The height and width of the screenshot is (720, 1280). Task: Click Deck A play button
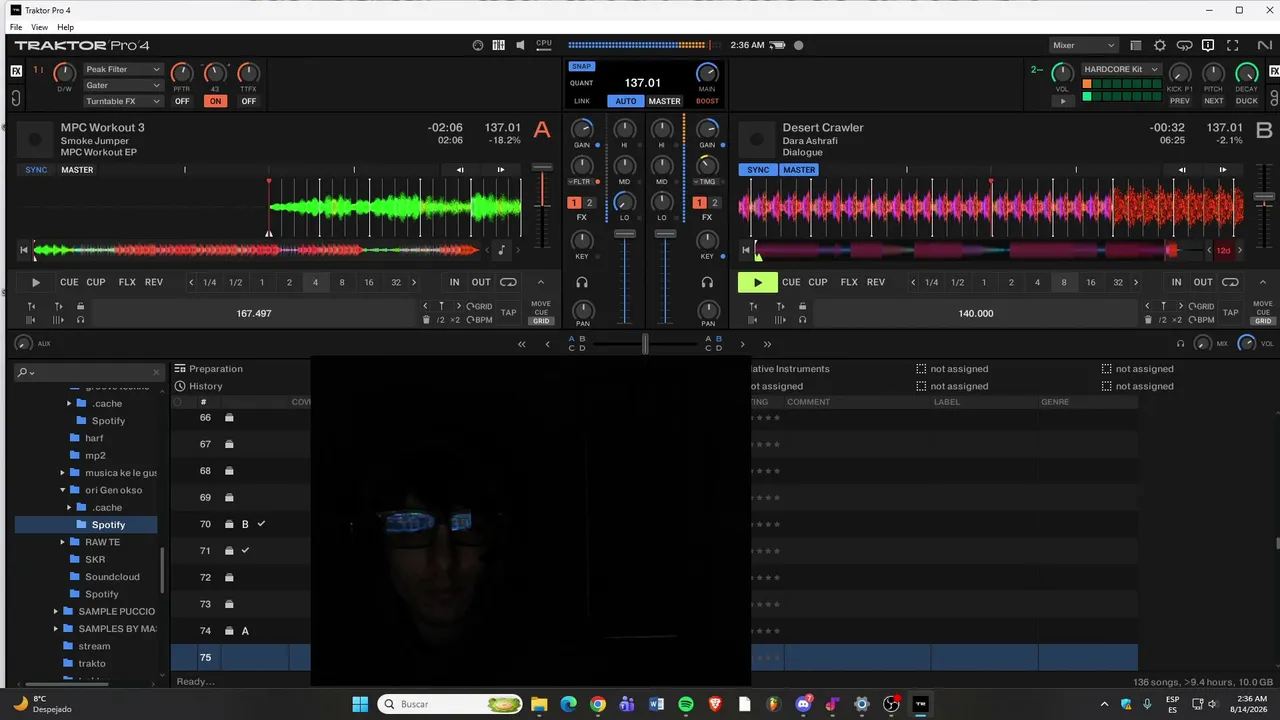point(36,283)
